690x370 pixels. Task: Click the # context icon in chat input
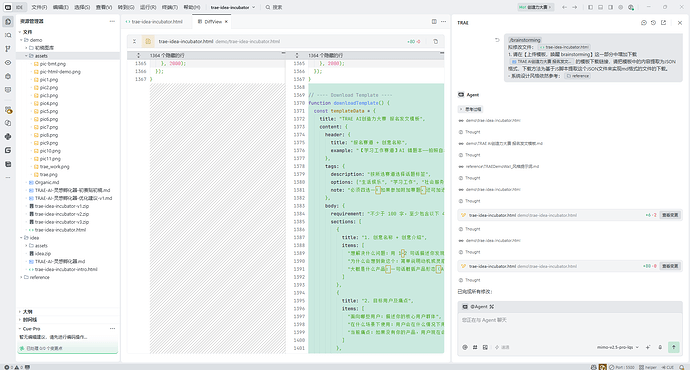tap(475, 347)
